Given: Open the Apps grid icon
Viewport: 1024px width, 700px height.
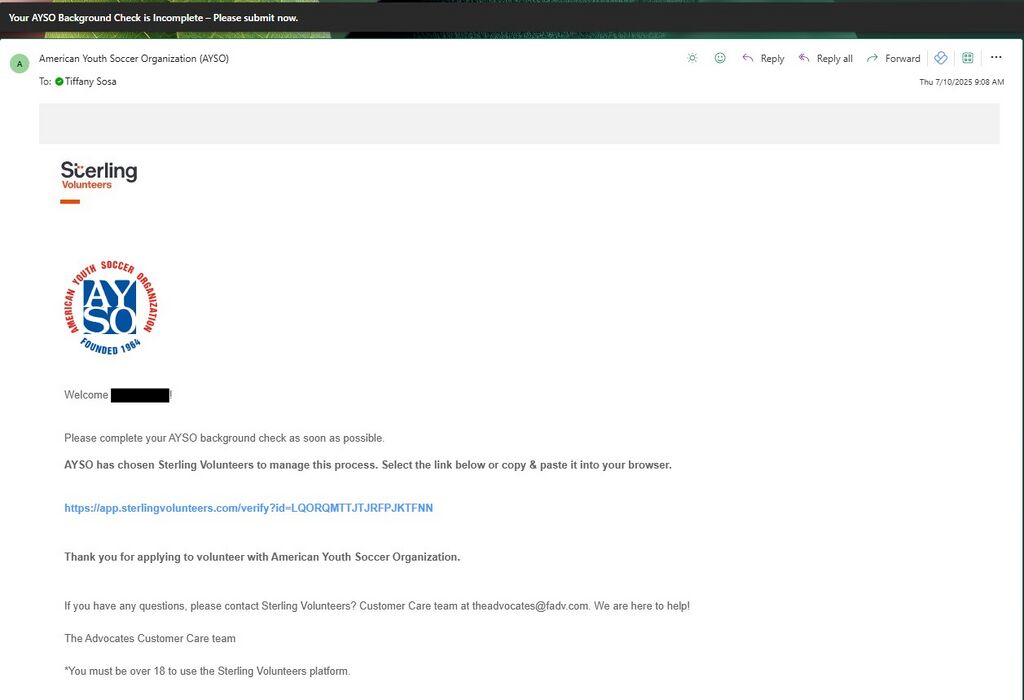Looking at the screenshot, I should 968,58.
